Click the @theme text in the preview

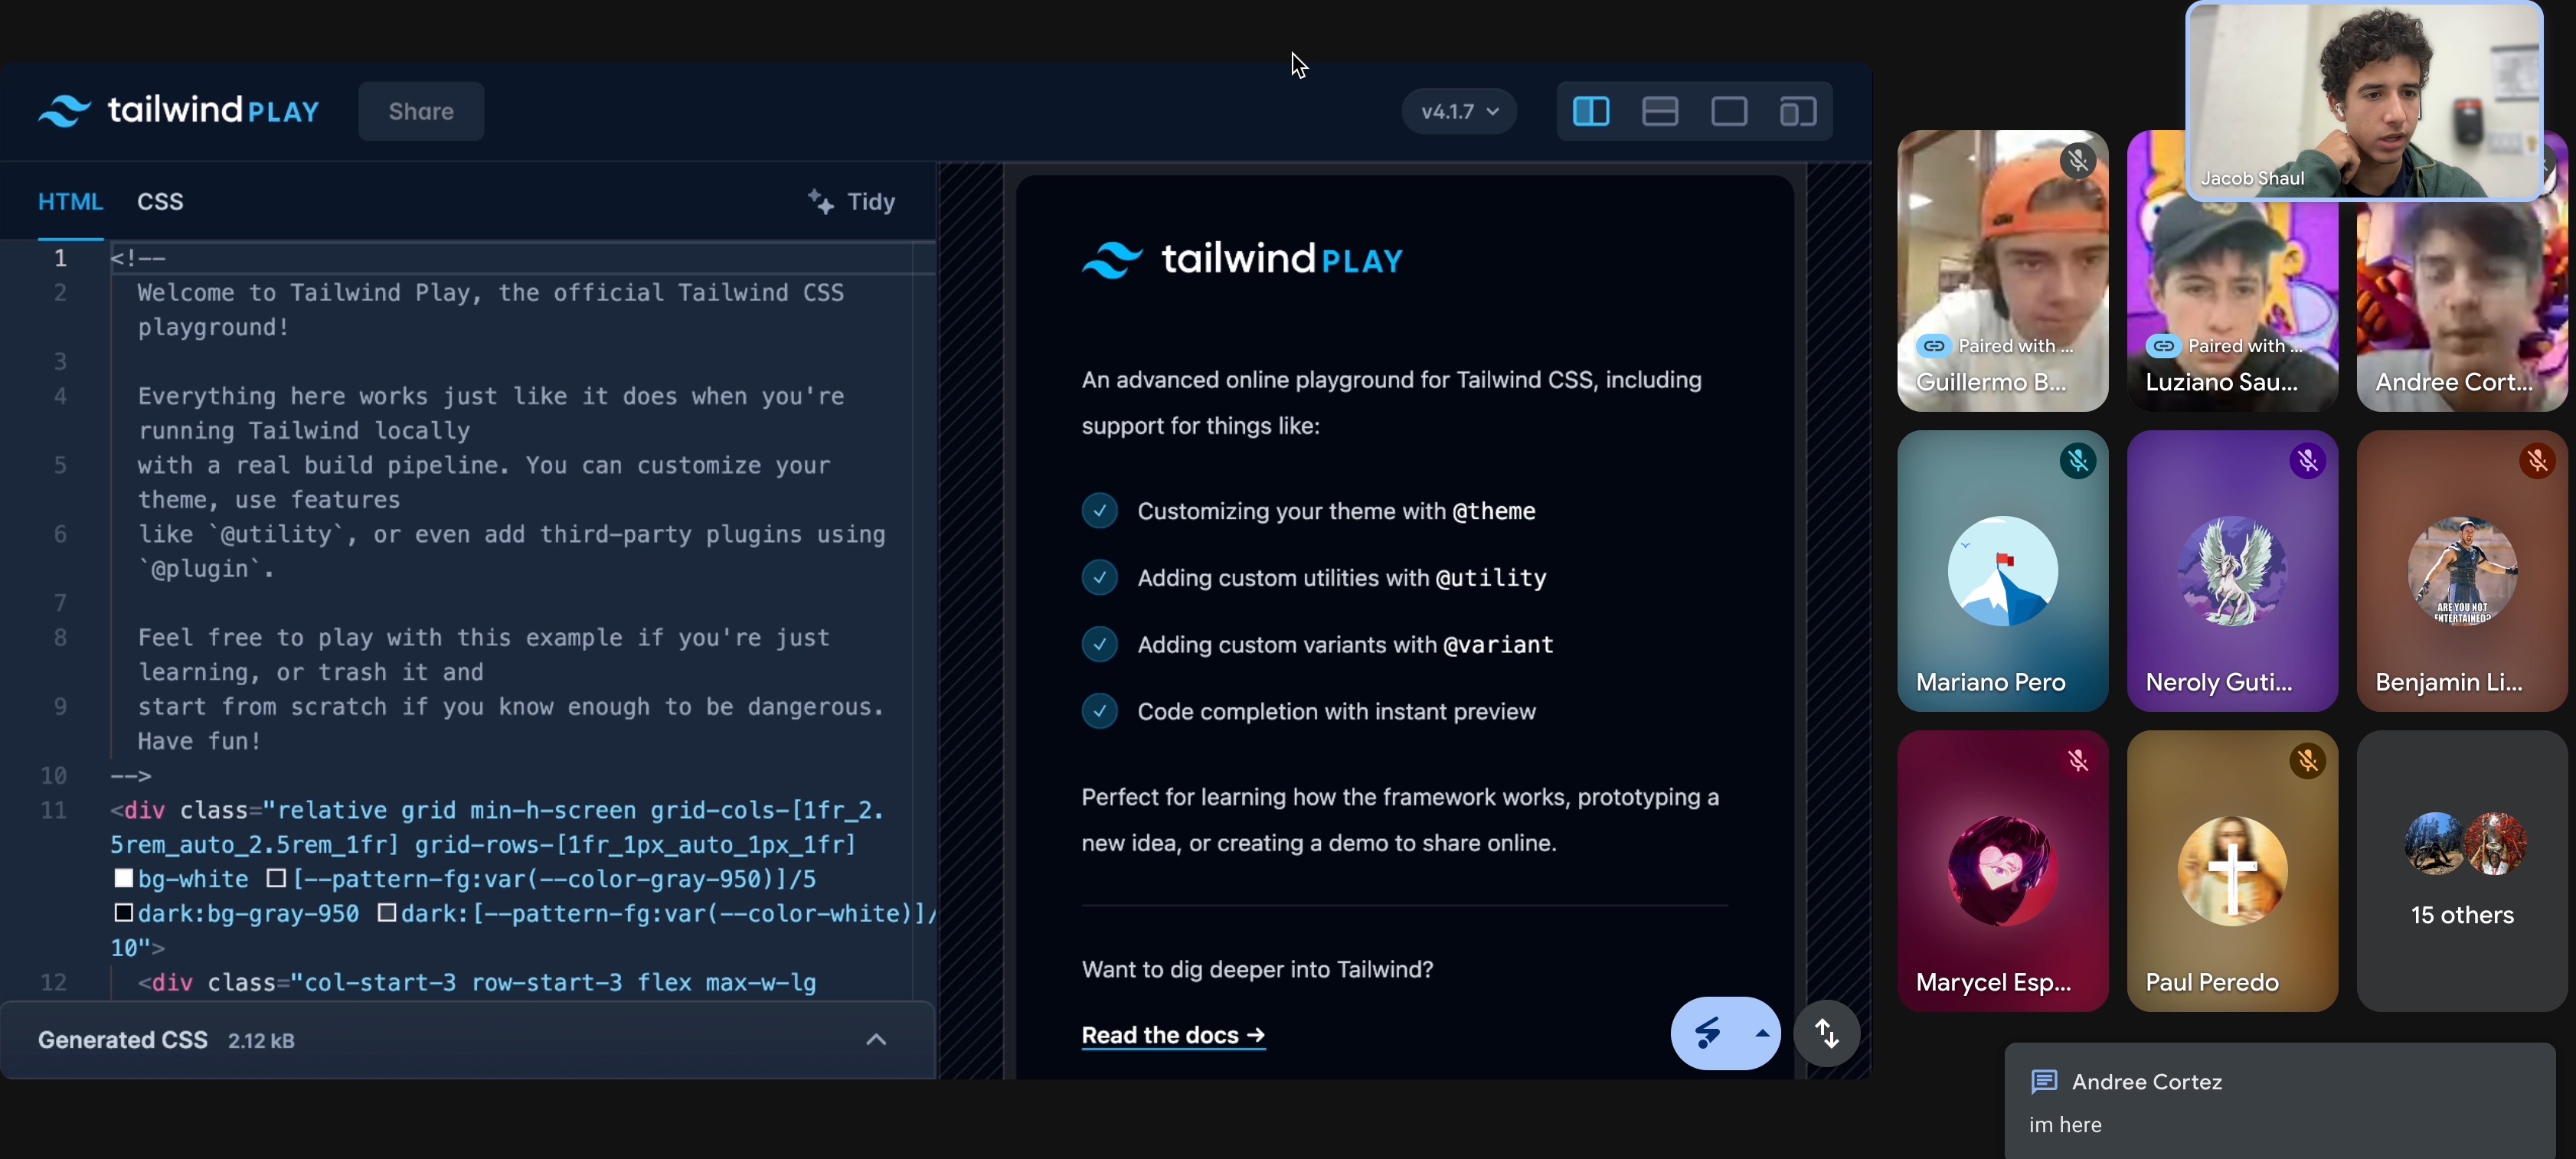click(1493, 511)
